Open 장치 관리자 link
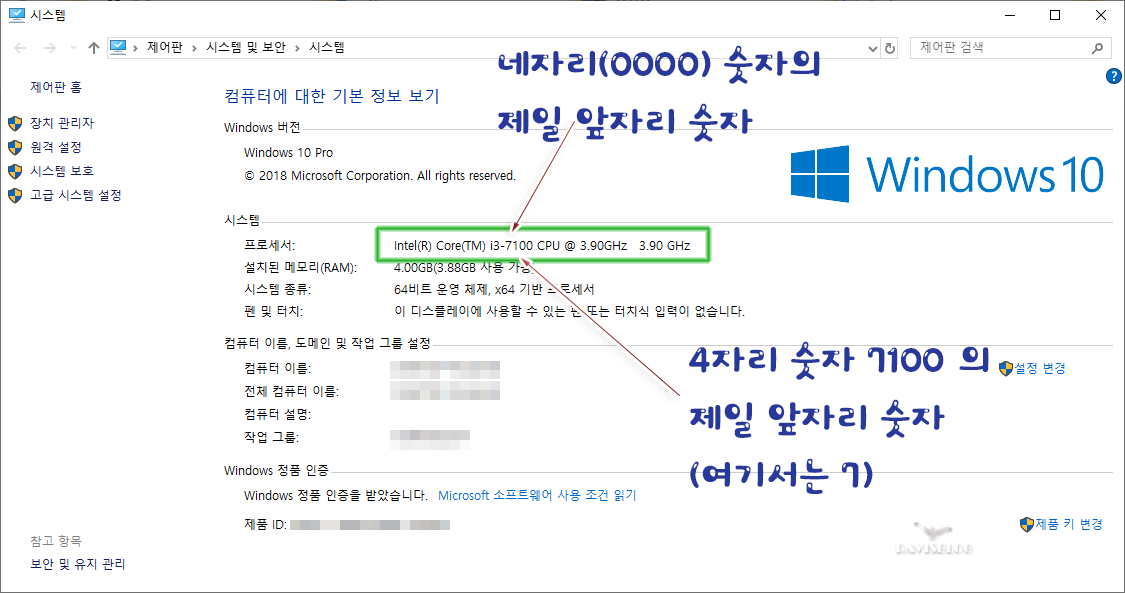 (x=62, y=123)
